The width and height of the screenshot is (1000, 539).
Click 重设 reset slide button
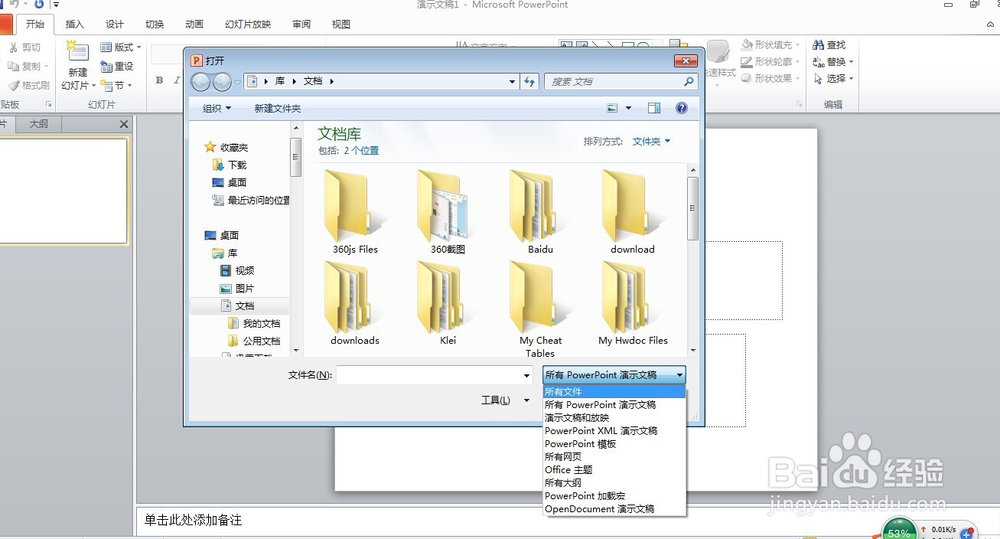coord(117,66)
